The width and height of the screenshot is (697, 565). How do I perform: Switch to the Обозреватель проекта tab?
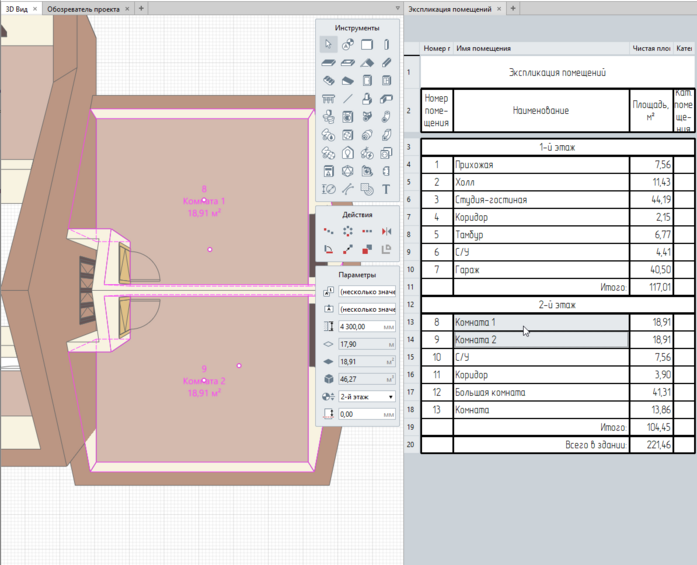(x=85, y=8)
